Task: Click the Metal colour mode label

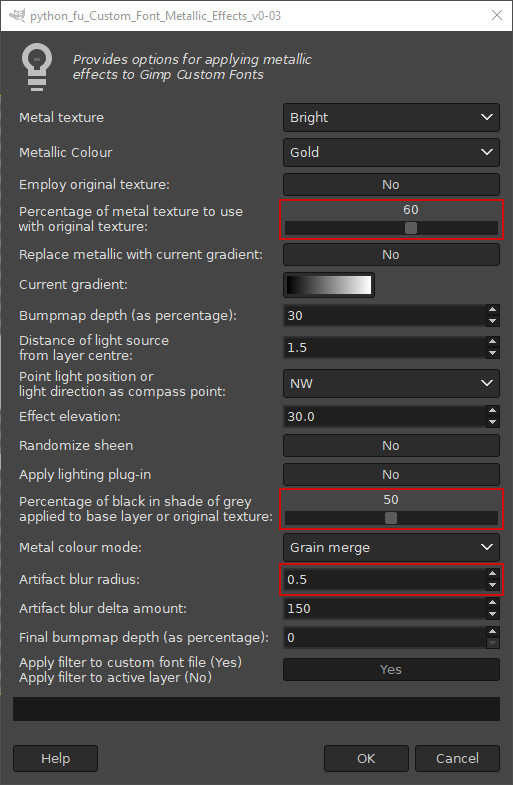Action: [x=81, y=547]
